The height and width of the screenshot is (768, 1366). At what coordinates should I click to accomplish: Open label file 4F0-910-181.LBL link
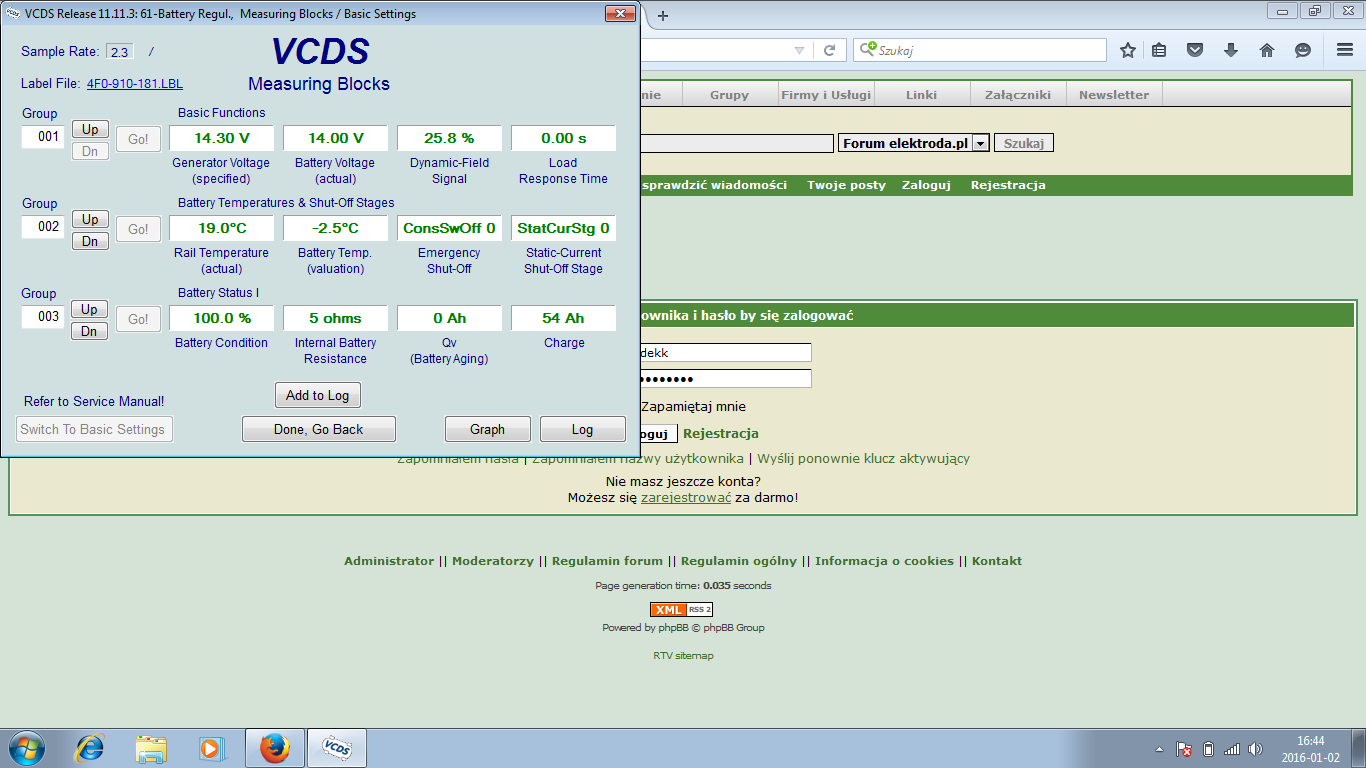coord(135,84)
